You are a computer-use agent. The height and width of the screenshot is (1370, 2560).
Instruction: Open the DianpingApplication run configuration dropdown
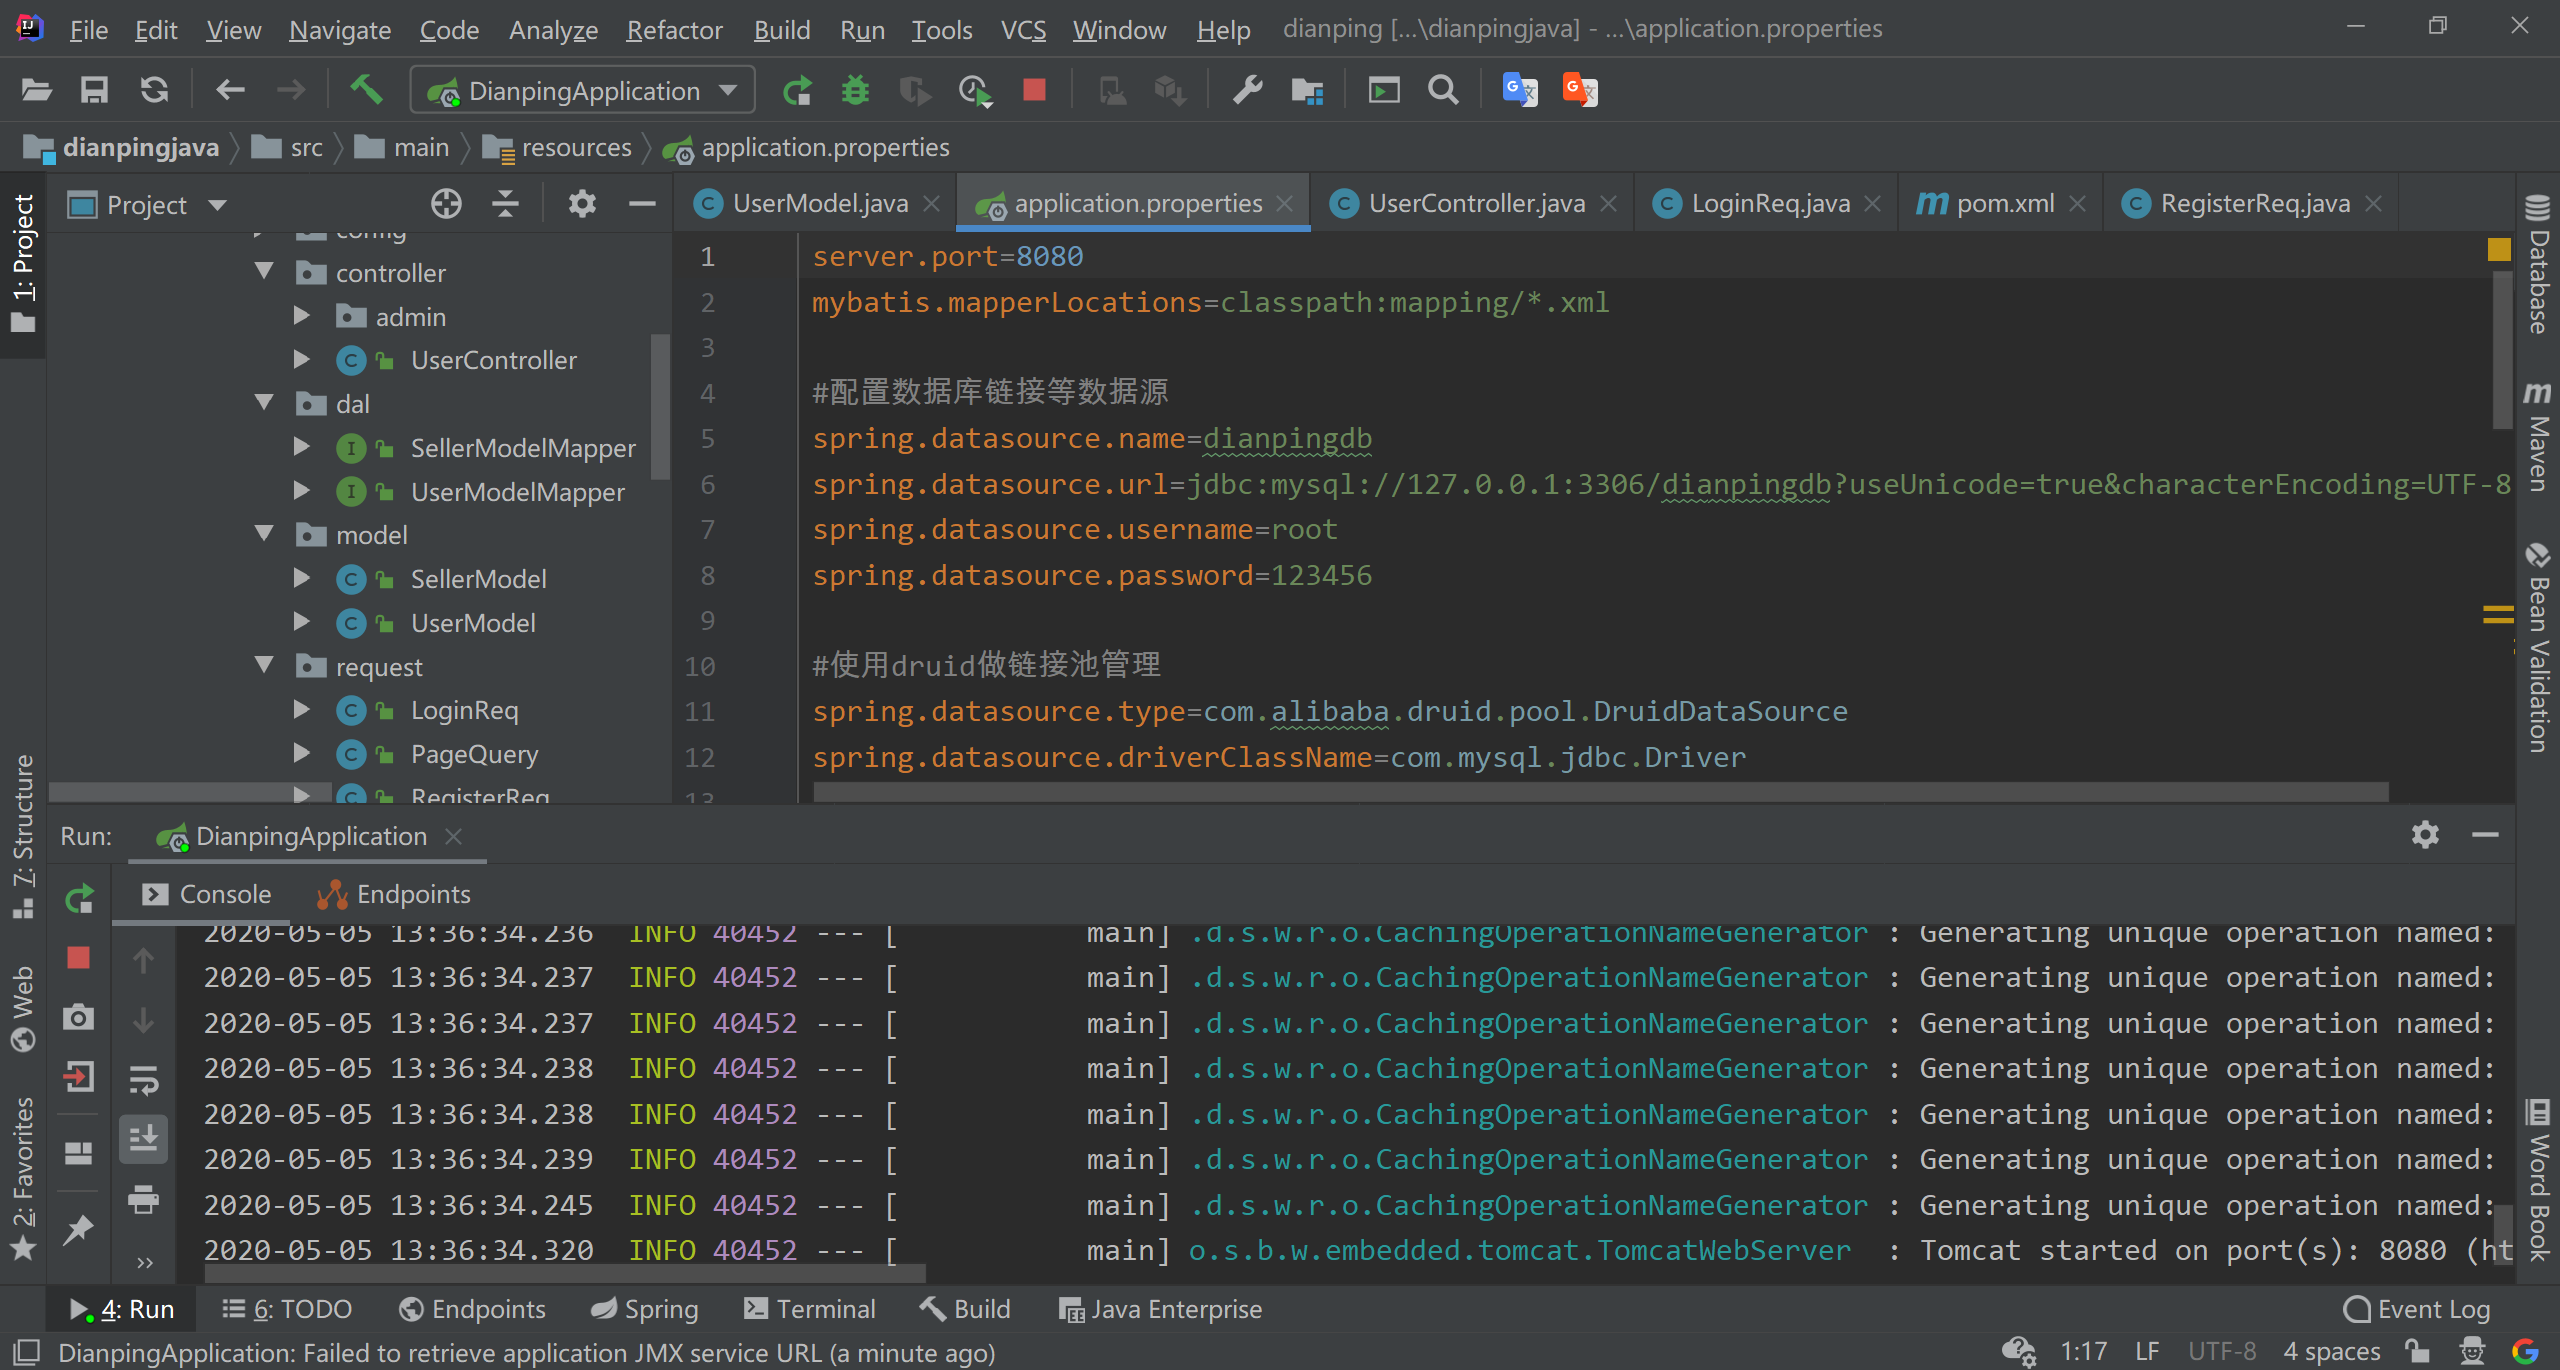point(582,91)
